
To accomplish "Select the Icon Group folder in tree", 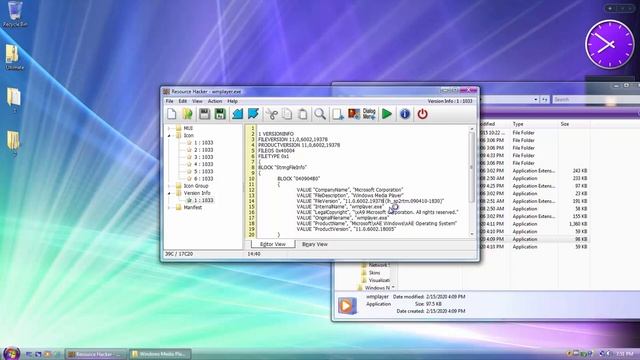I will pyautogui.click(x=192, y=186).
